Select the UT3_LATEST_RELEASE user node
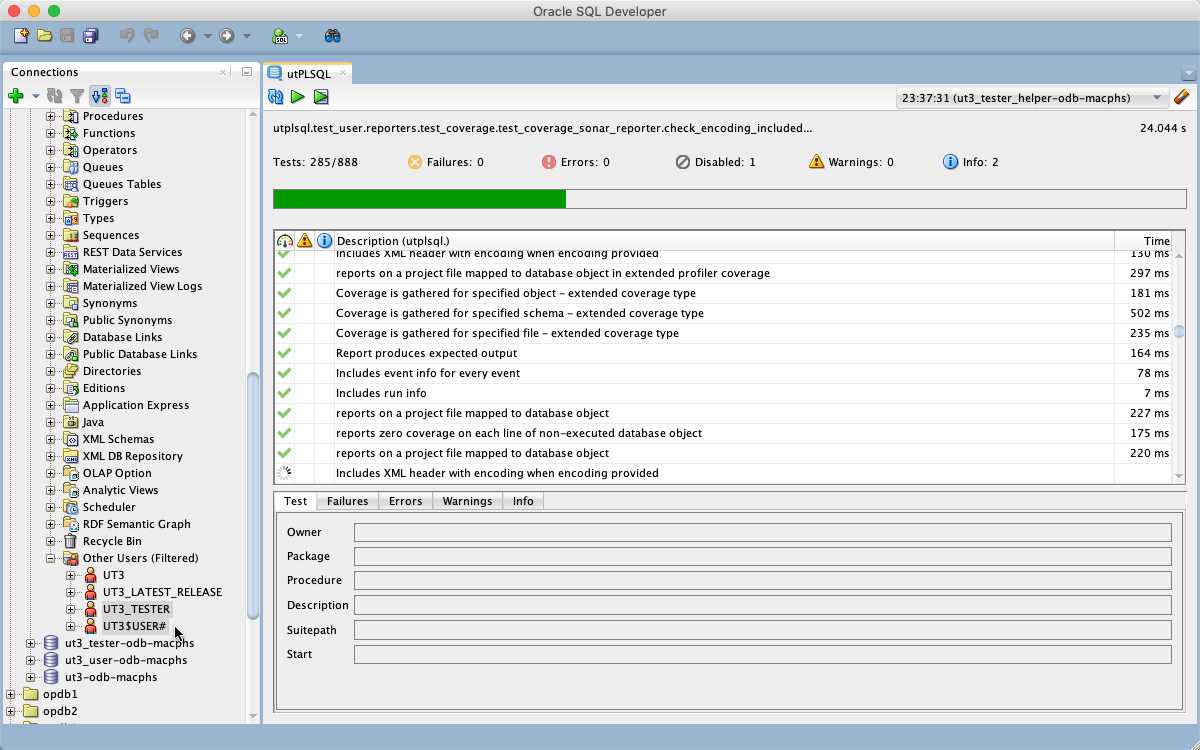1200x750 pixels. point(162,592)
